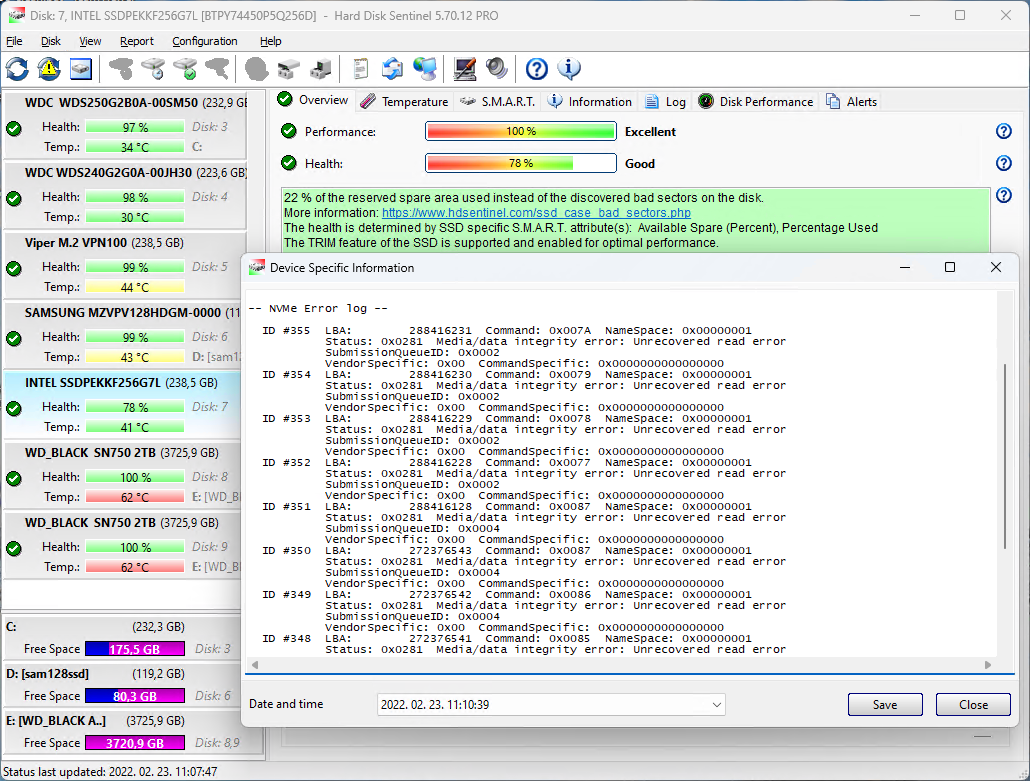Image resolution: width=1030 pixels, height=781 pixels.
Task: Select the Overview tab
Action: (x=314, y=100)
